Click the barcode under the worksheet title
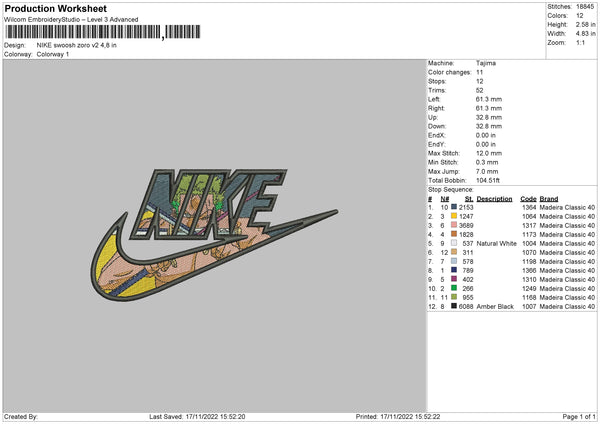600x424 pixels. pyautogui.click(x=102, y=32)
